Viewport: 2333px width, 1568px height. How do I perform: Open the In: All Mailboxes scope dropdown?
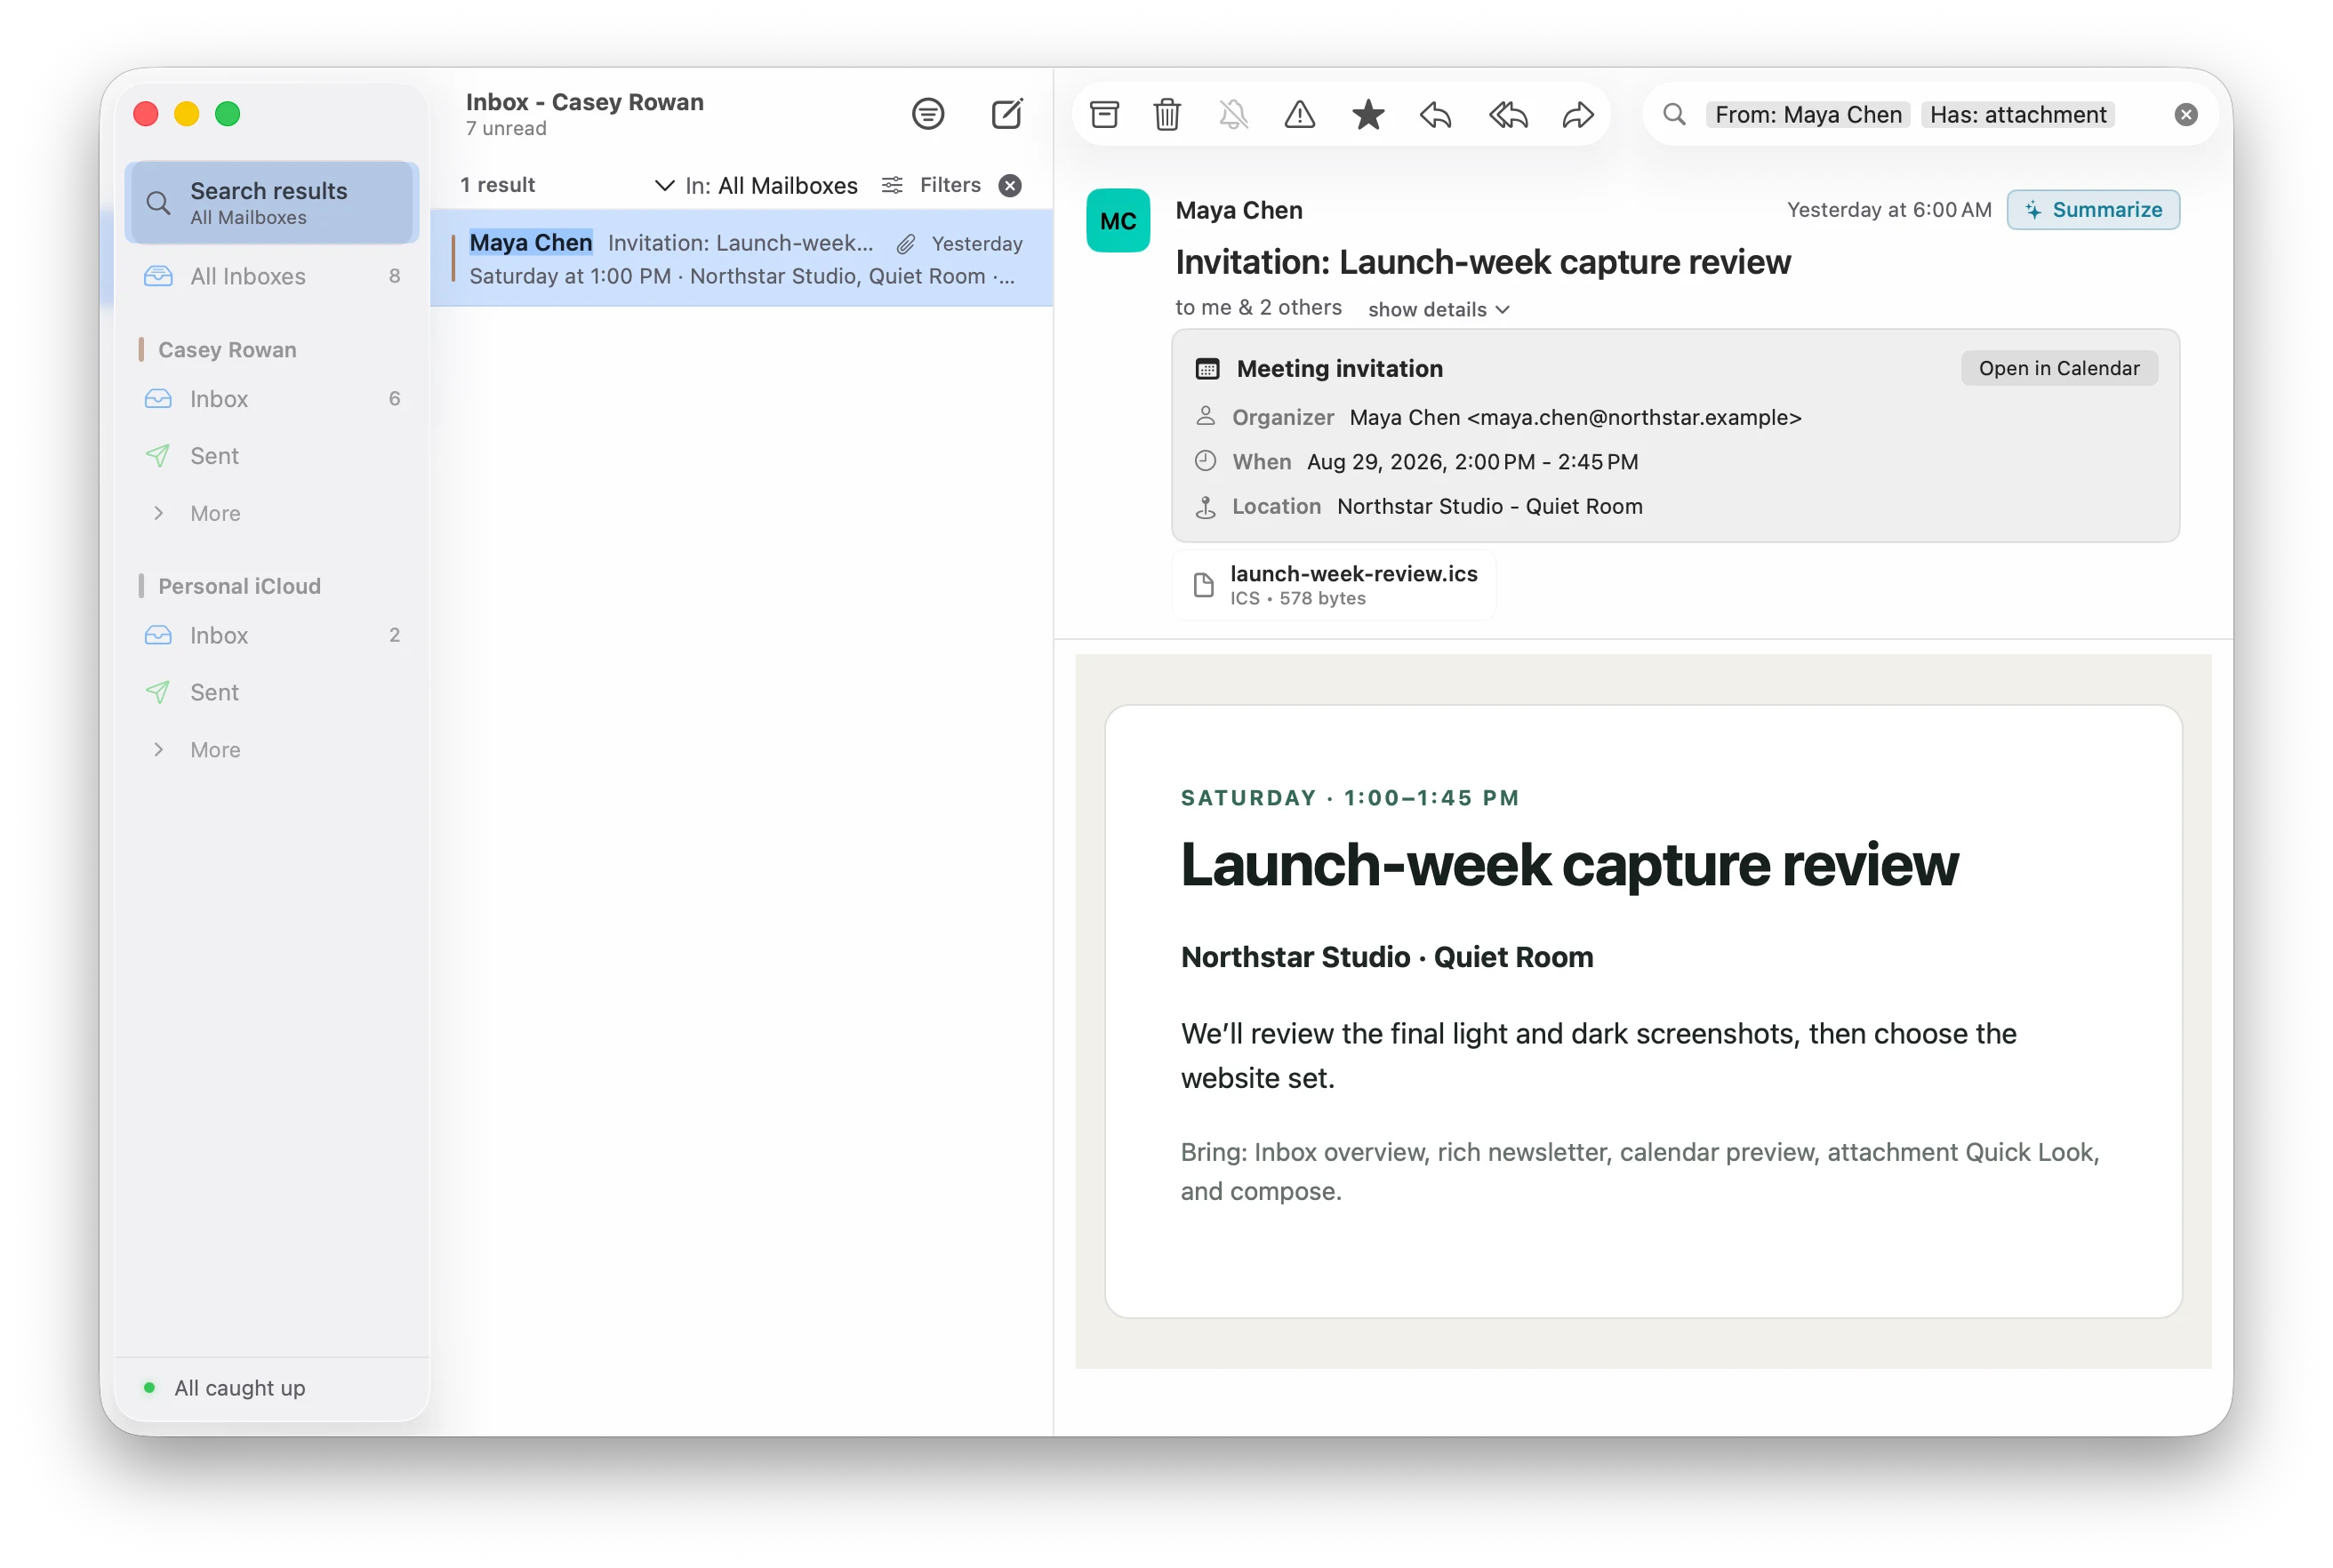[755, 185]
